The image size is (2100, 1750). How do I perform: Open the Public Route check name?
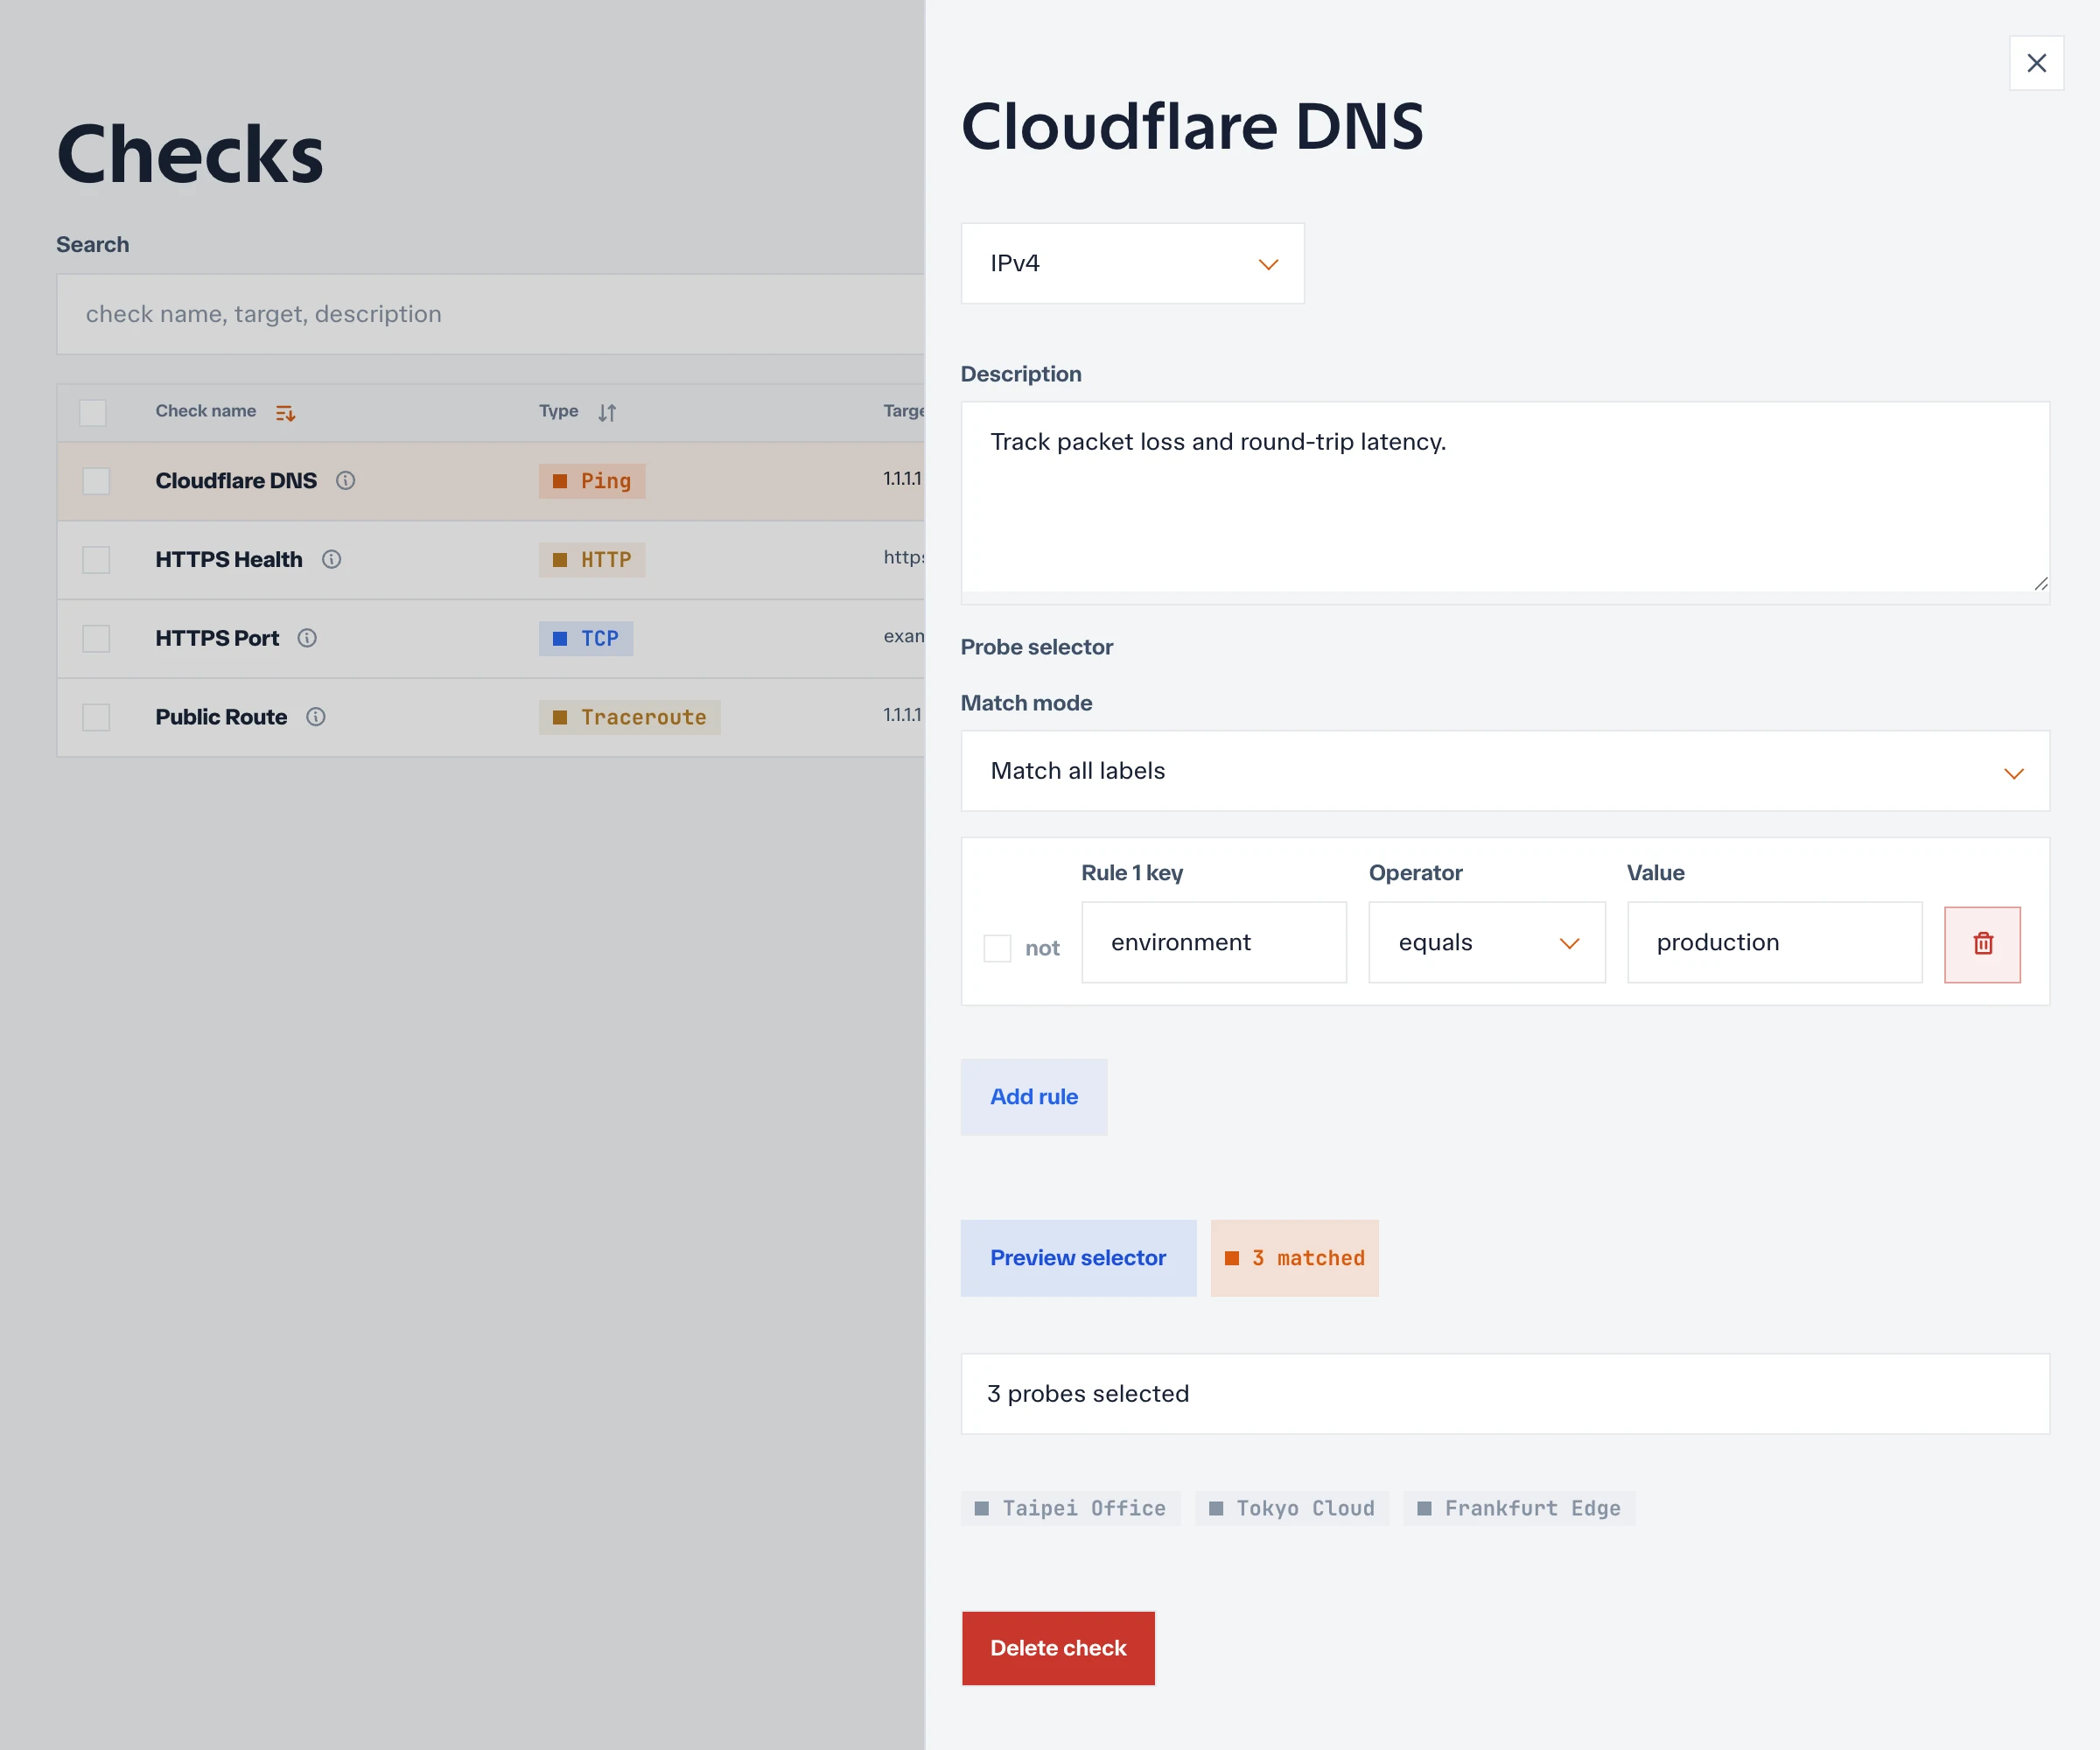pyautogui.click(x=221, y=717)
